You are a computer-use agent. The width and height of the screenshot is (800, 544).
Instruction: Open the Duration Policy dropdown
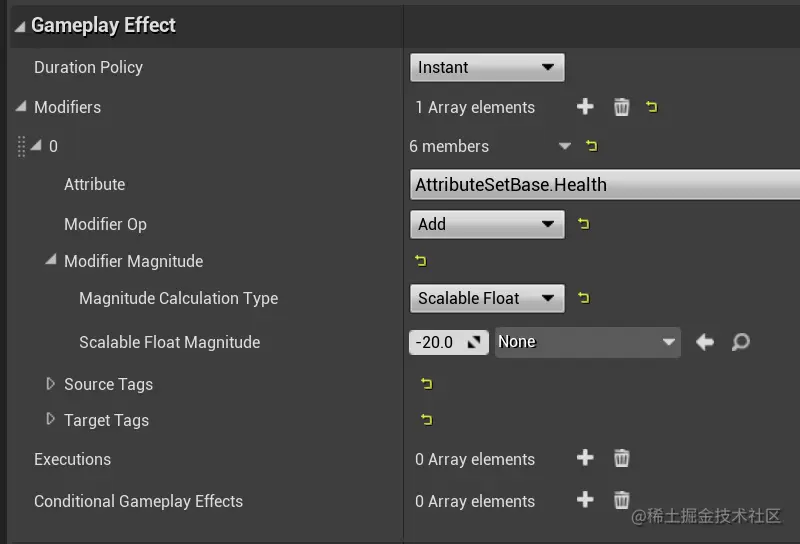487,68
